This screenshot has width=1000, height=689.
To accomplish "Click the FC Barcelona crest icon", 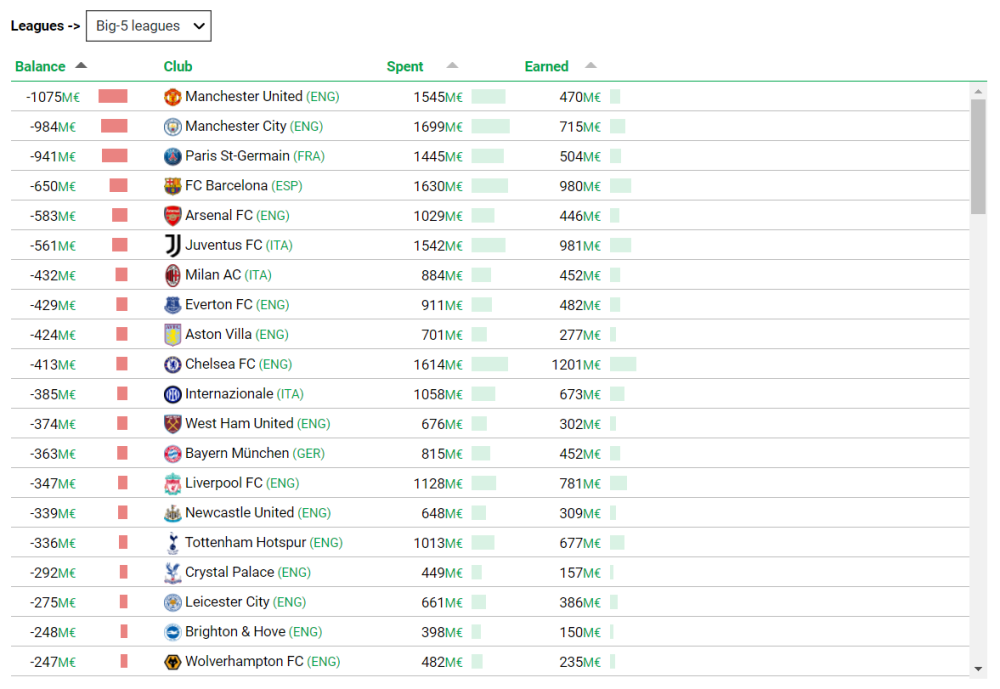I will (x=172, y=186).
